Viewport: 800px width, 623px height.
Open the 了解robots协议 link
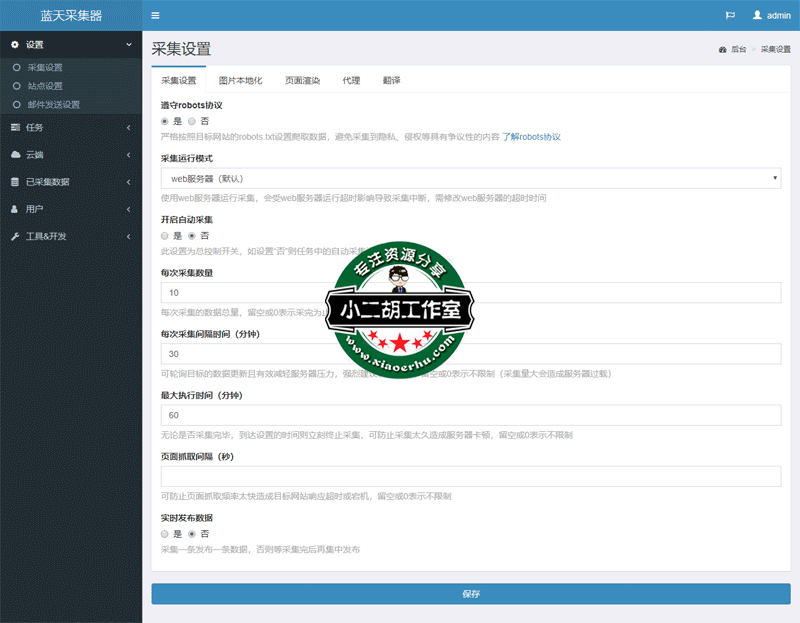click(531, 136)
